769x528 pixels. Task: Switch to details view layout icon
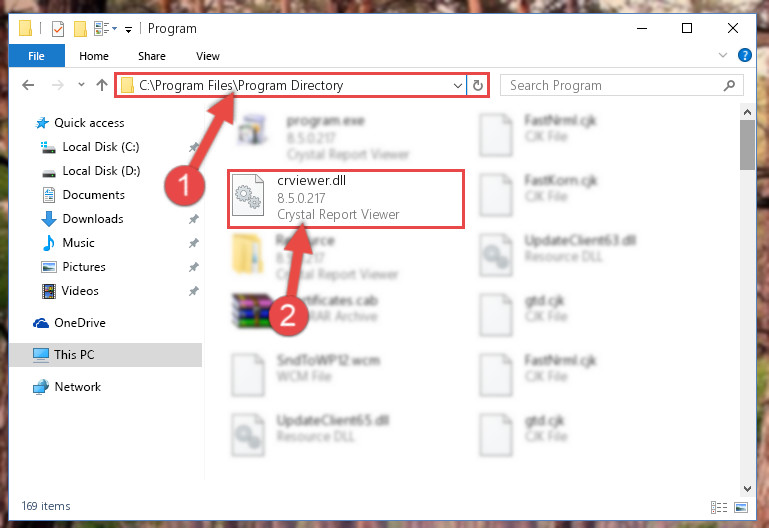coord(719,507)
